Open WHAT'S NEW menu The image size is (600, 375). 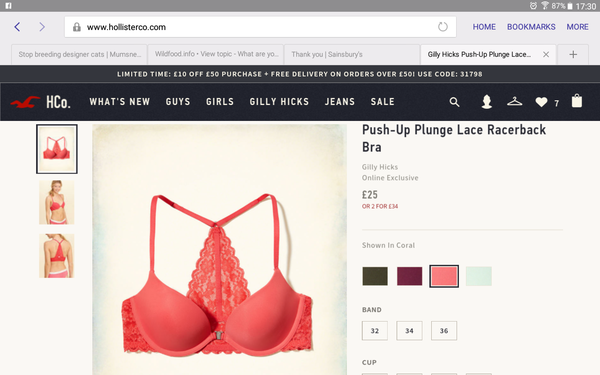coord(119,102)
